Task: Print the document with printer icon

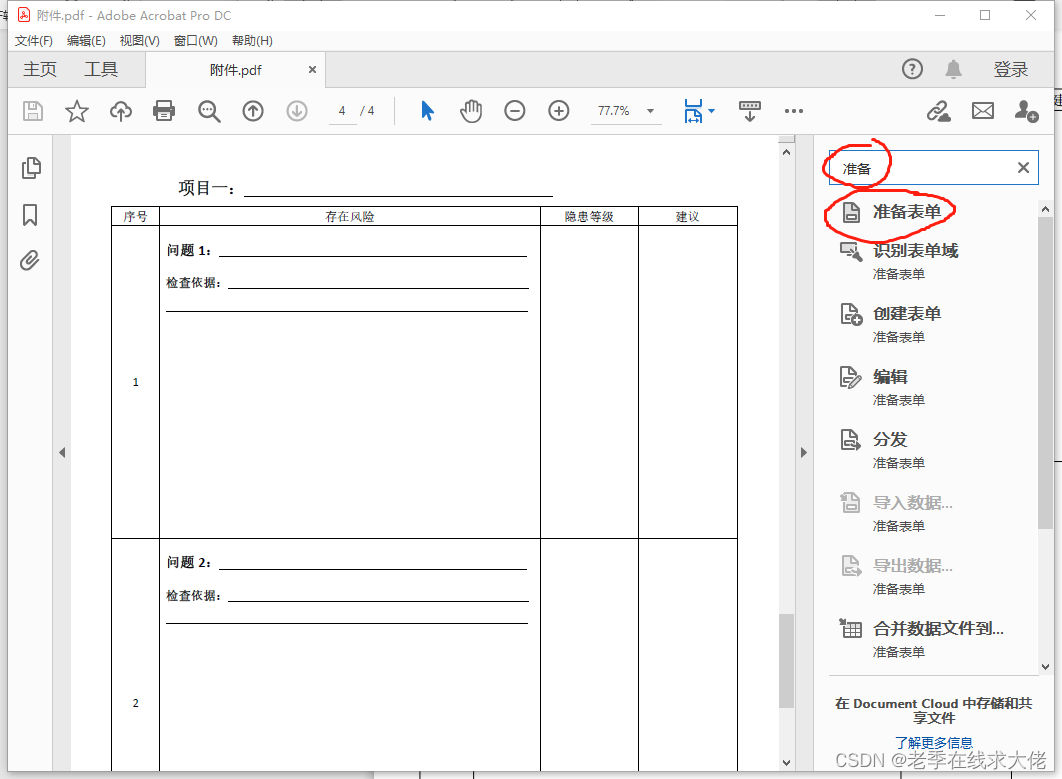Action: tap(164, 110)
